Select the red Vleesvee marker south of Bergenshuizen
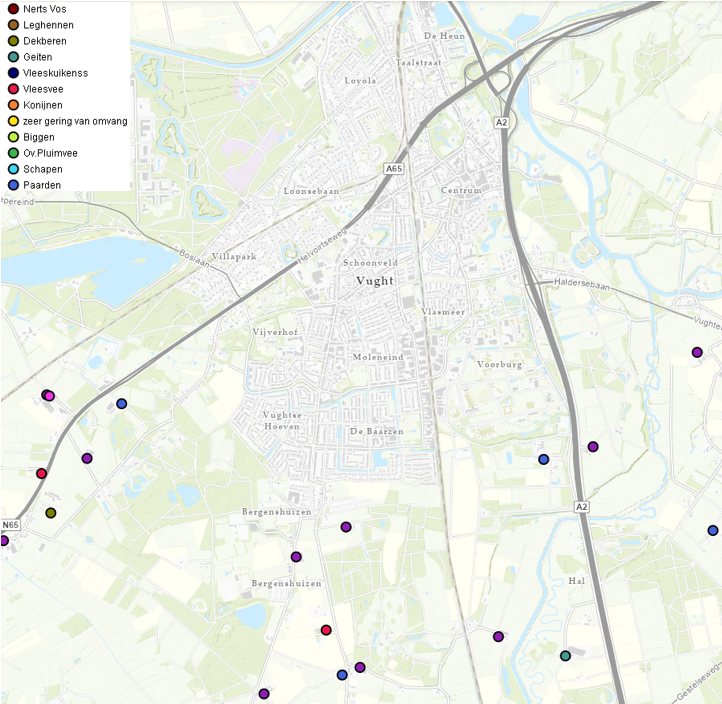This screenshot has width=722, height=704. tap(326, 630)
